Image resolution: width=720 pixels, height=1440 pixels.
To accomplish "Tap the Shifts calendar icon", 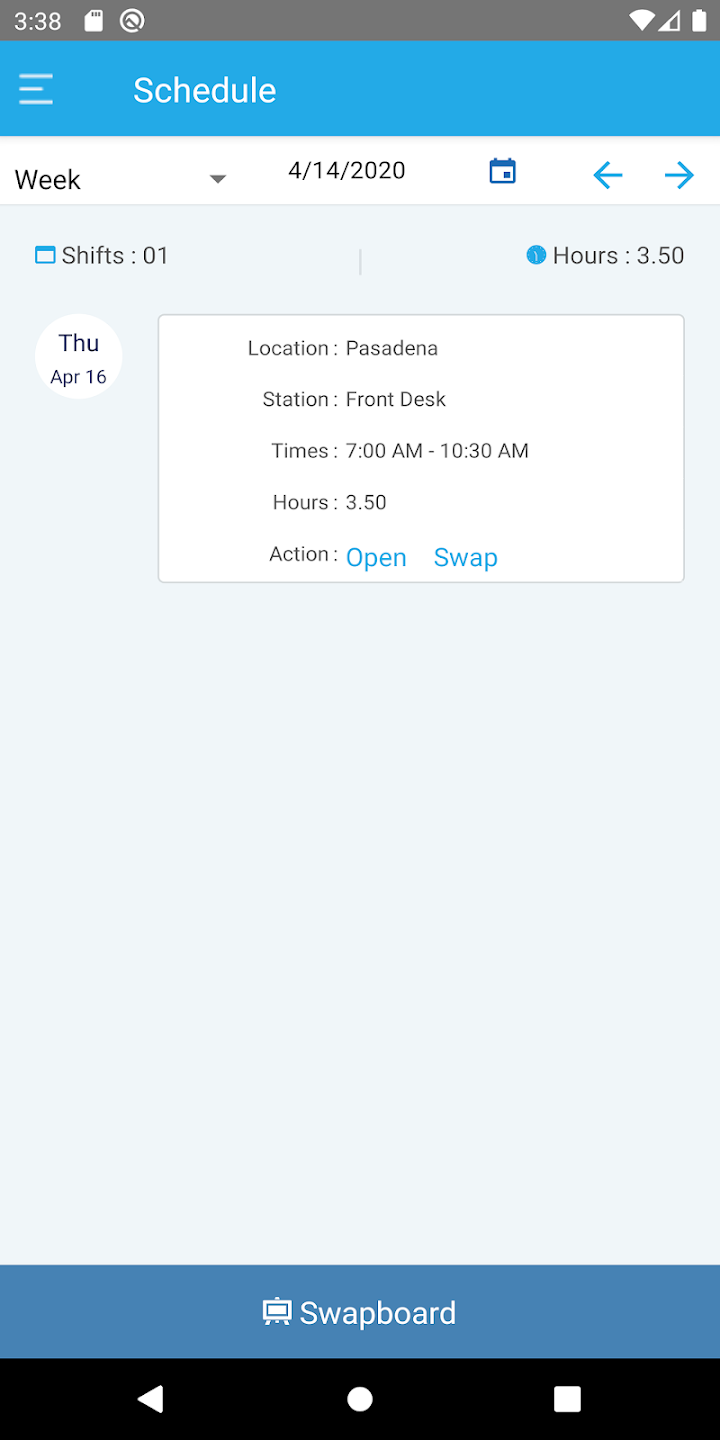I will pos(45,255).
